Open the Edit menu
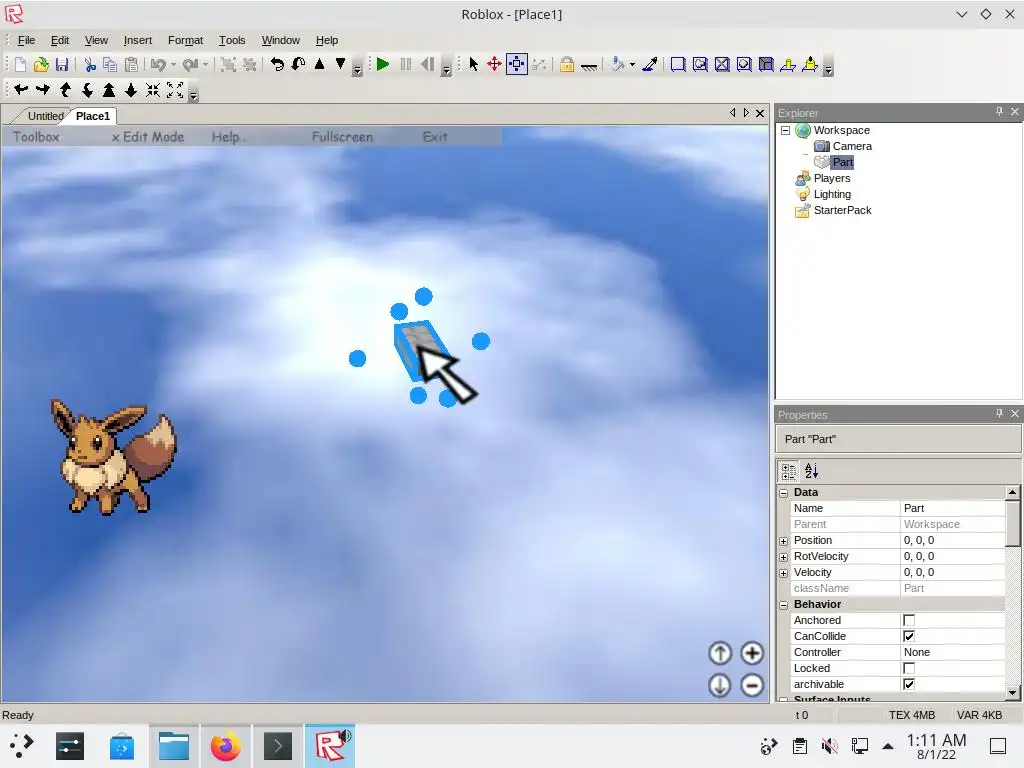Image resolution: width=1024 pixels, height=768 pixels. (59, 40)
